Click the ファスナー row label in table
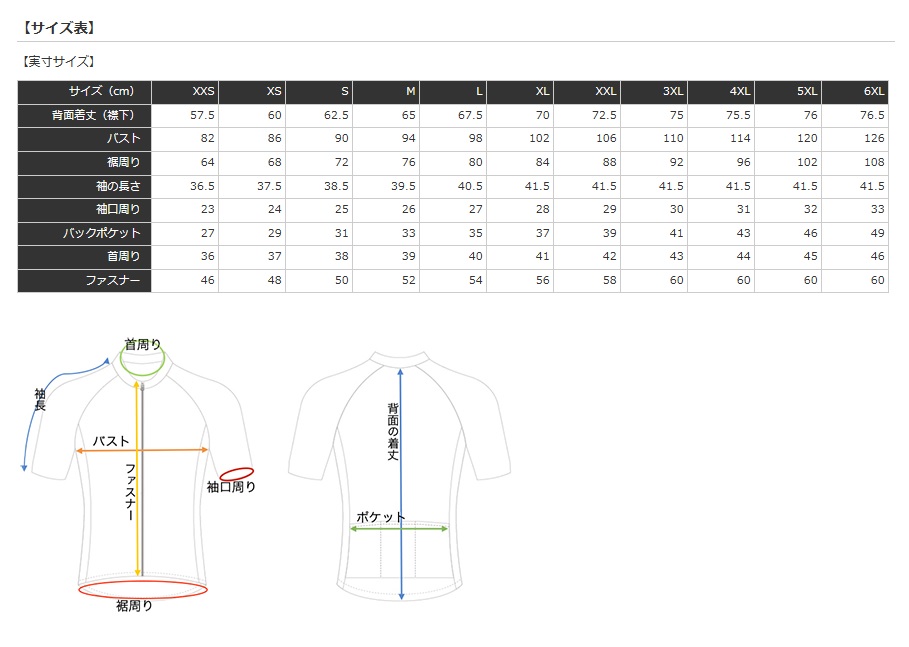 85,281
